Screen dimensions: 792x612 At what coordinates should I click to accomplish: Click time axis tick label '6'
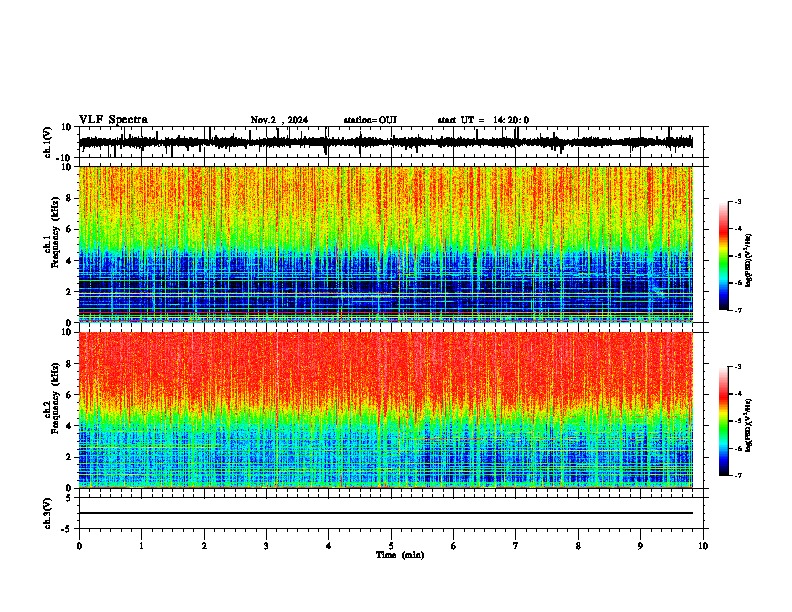[x=454, y=546]
